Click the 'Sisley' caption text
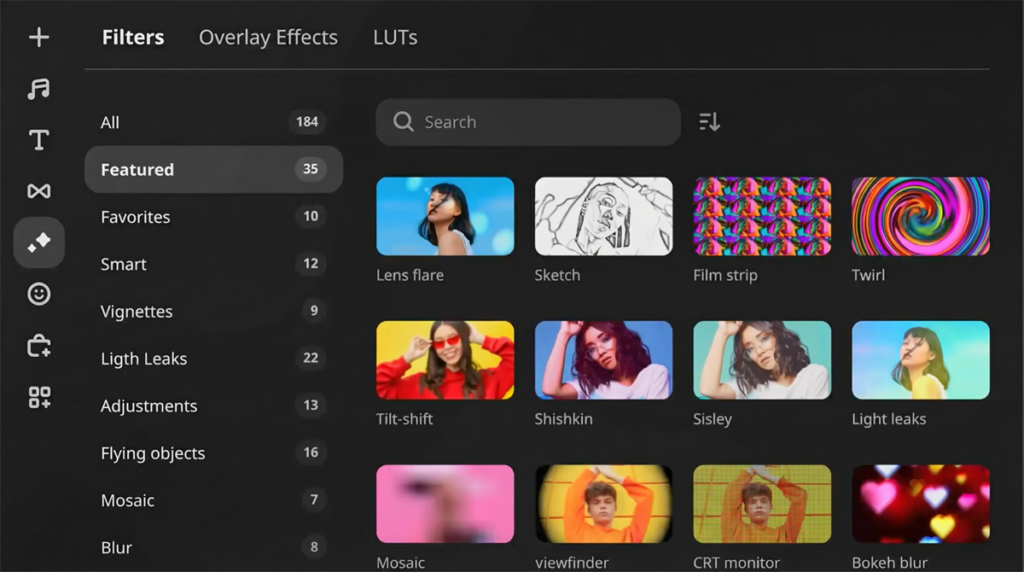 712,419
